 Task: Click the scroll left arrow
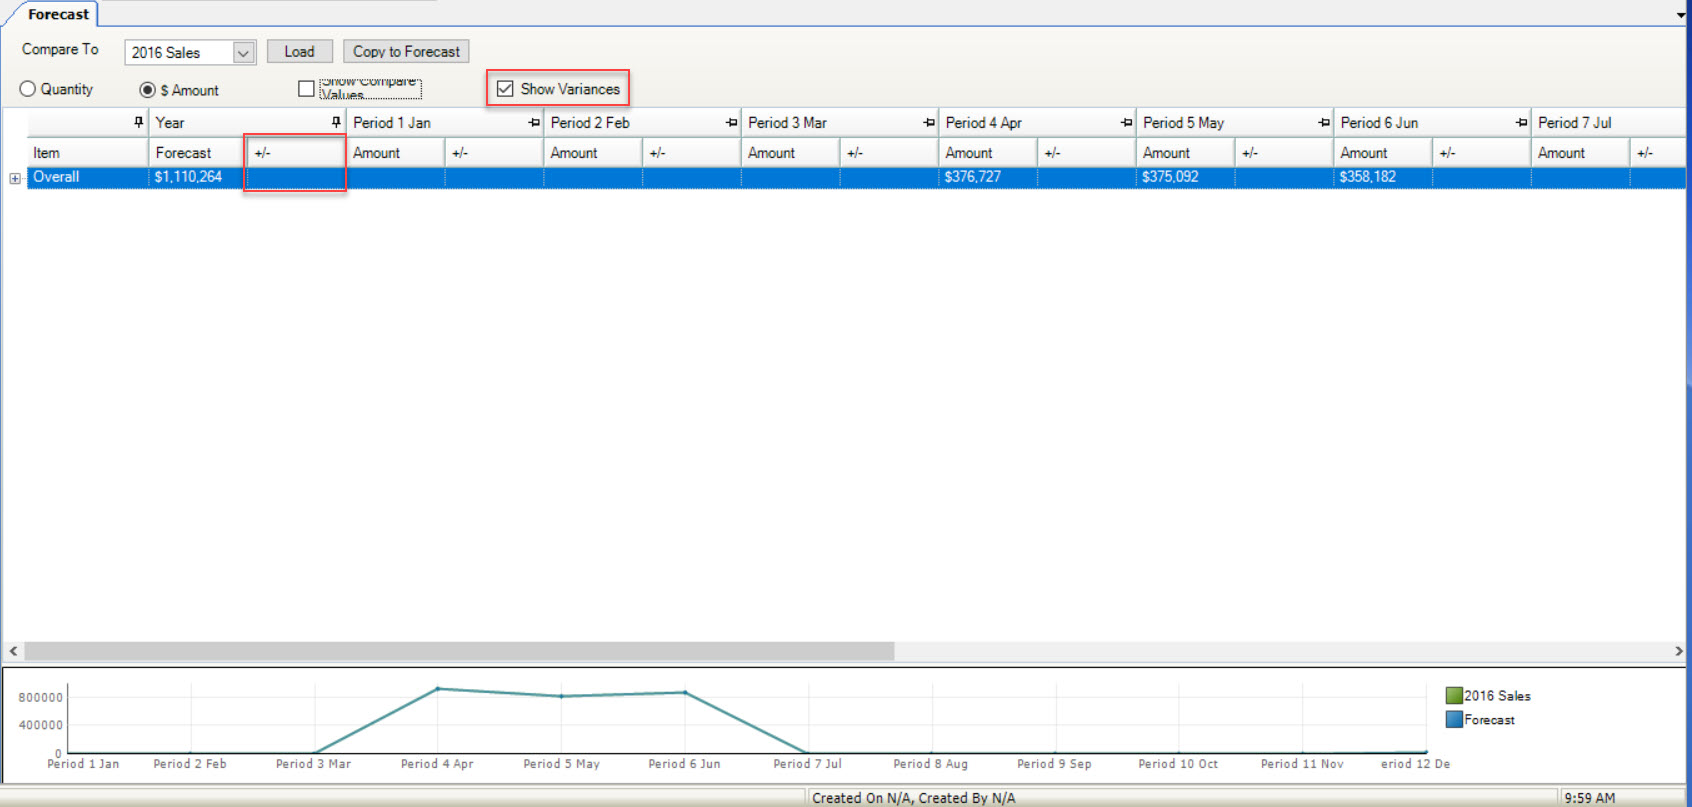click(x=13, y=651)
